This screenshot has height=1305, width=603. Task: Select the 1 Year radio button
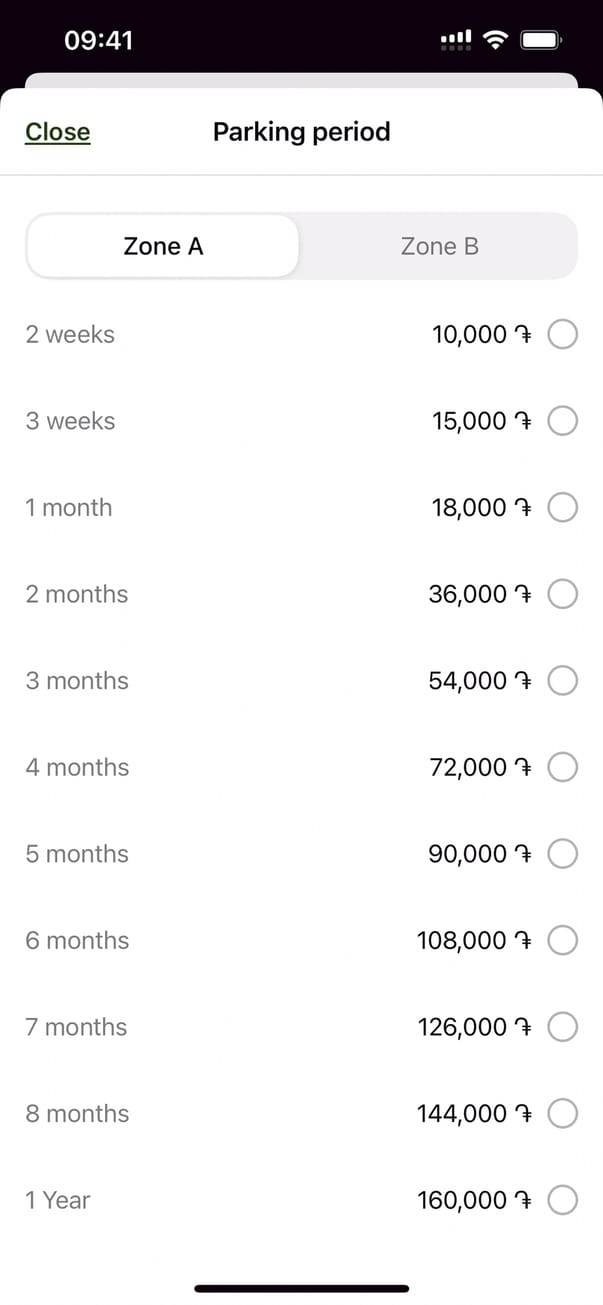pyautogui.click(x=563, y=1200)
